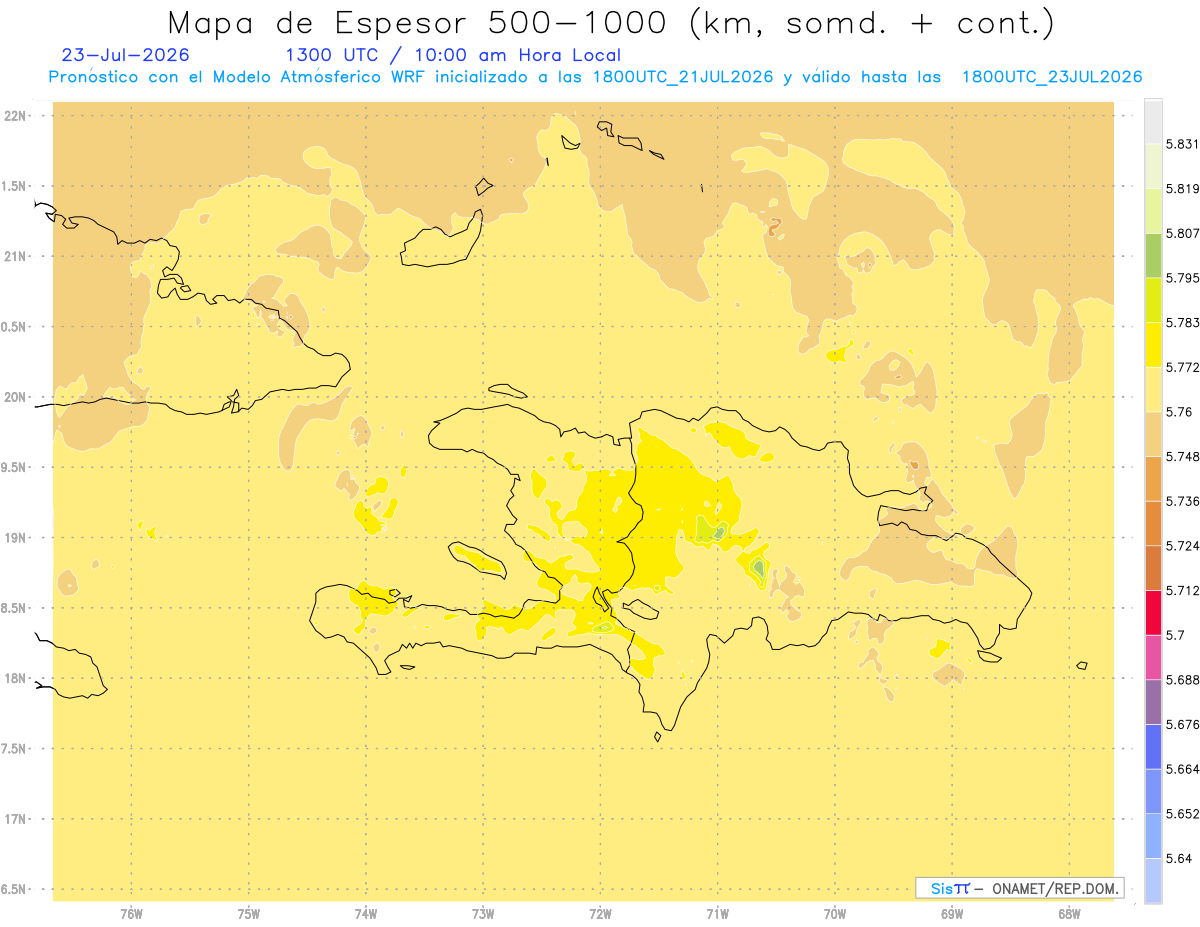The width and height of the screenshot is (1200, 927).
Task: Click the 5.676 colorbar value
Action: (x=1182, y=724)
